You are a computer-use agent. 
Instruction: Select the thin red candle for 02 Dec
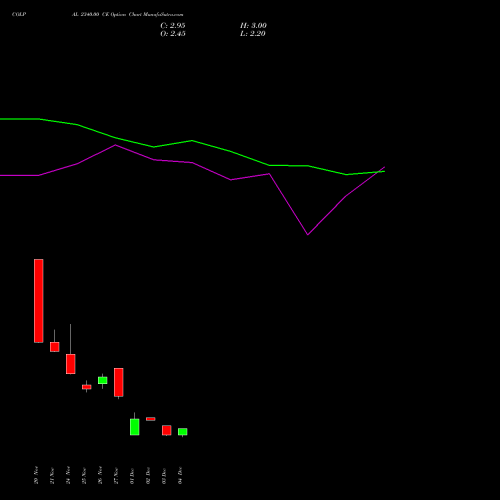click(151, 419)
